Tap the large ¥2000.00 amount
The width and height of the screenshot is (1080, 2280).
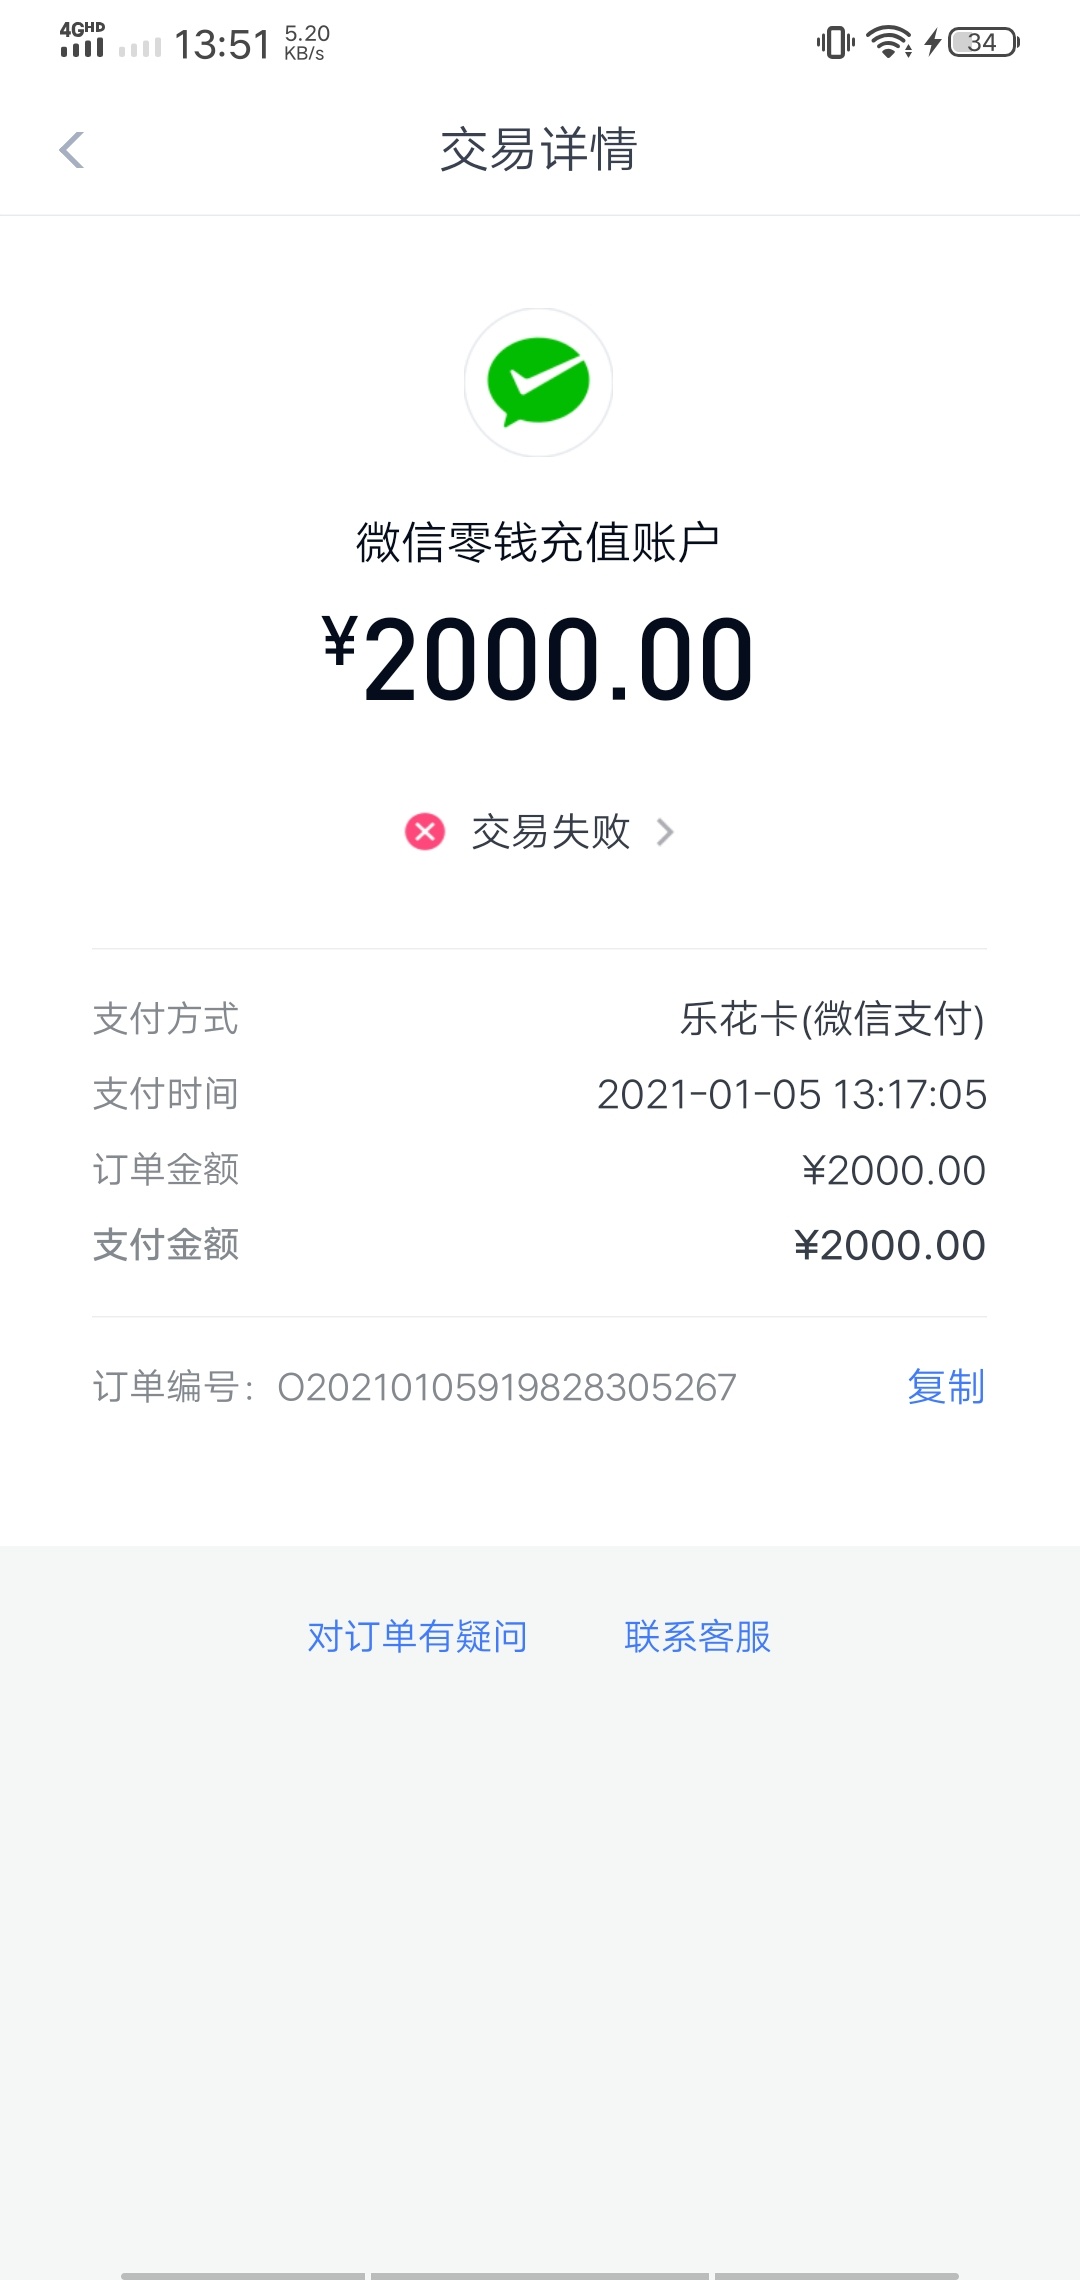point(538,659)
